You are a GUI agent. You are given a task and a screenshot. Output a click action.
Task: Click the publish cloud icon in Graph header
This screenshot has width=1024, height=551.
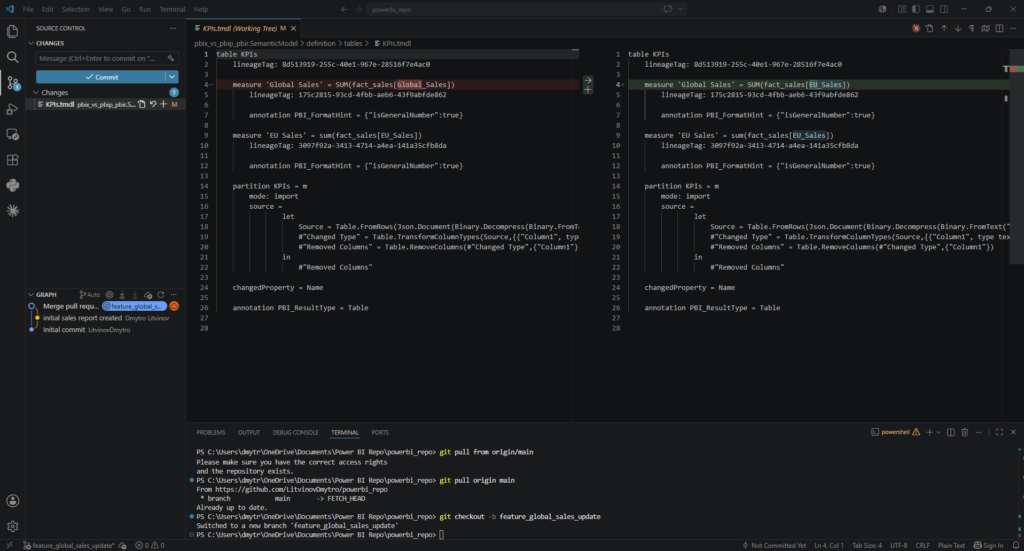(x=148, y=295)
